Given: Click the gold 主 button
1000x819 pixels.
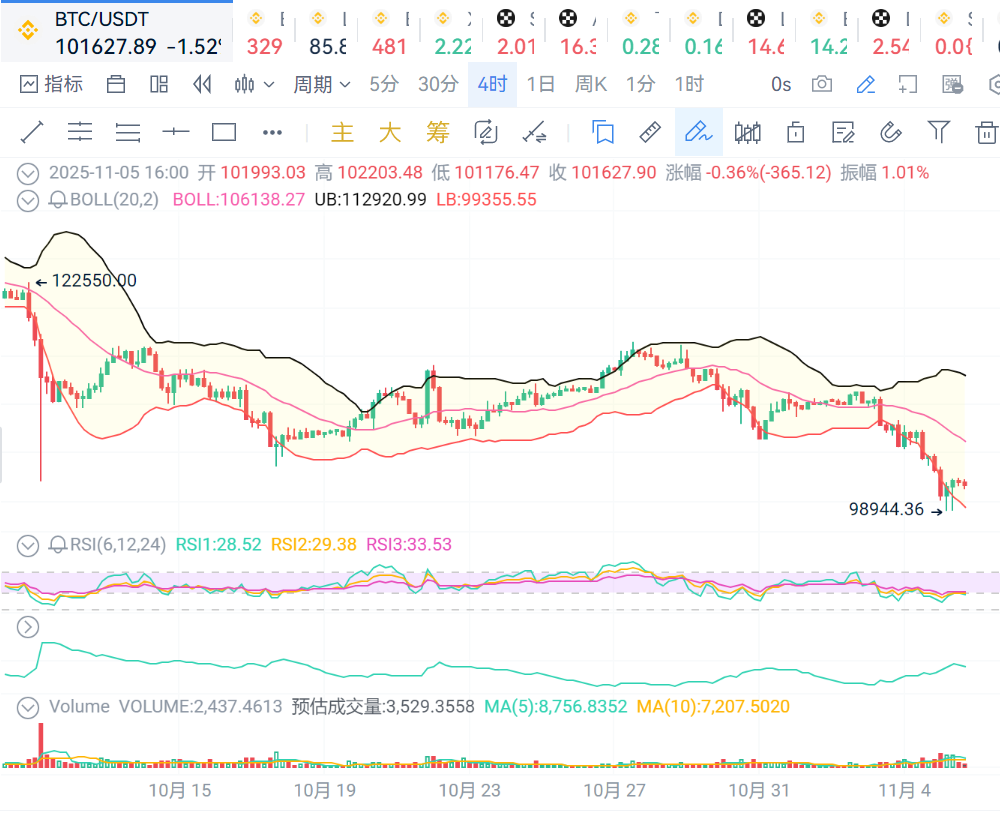Looking at the screenshot, I should pyautogui.click(x=342, y=132).
